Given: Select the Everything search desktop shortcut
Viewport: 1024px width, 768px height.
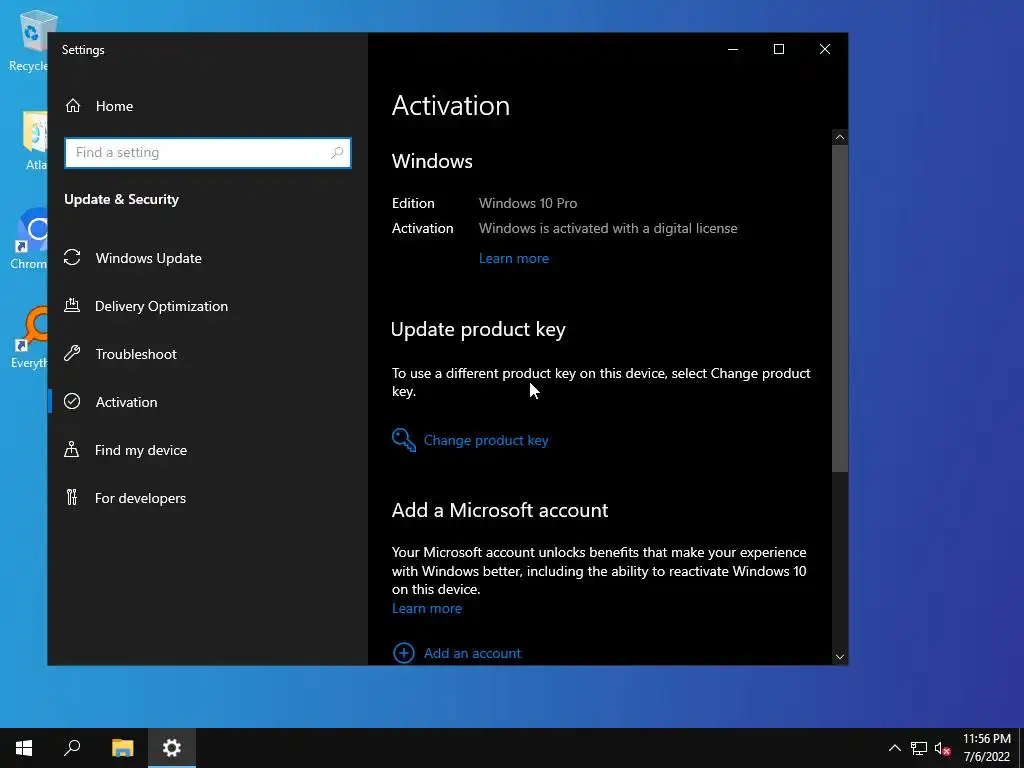Looking at the screenshot, I should coord(29,338).
